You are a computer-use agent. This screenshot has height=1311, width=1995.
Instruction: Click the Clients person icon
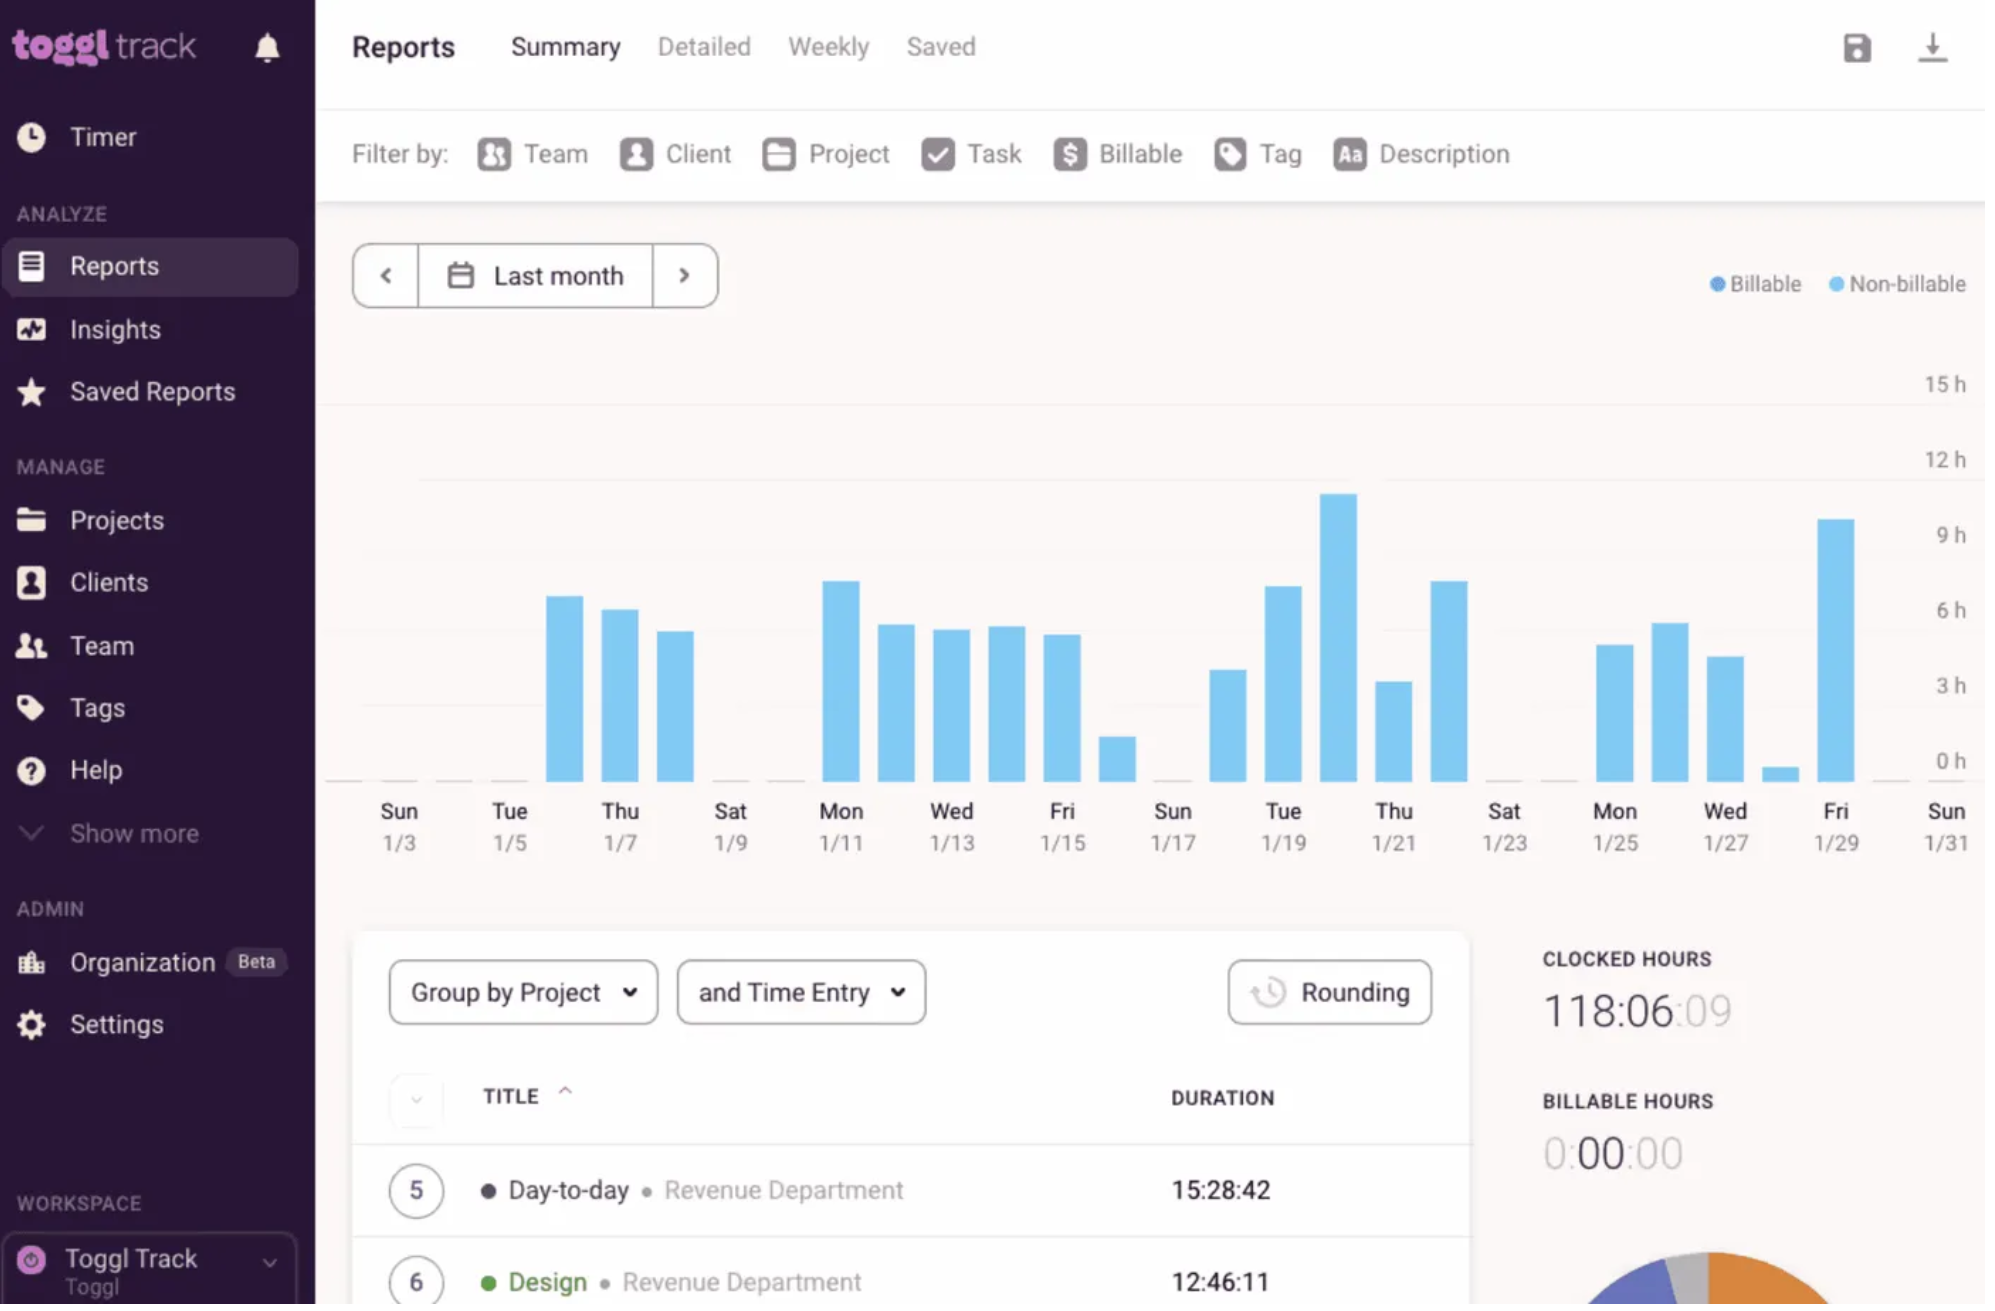[x=31, y=582]
